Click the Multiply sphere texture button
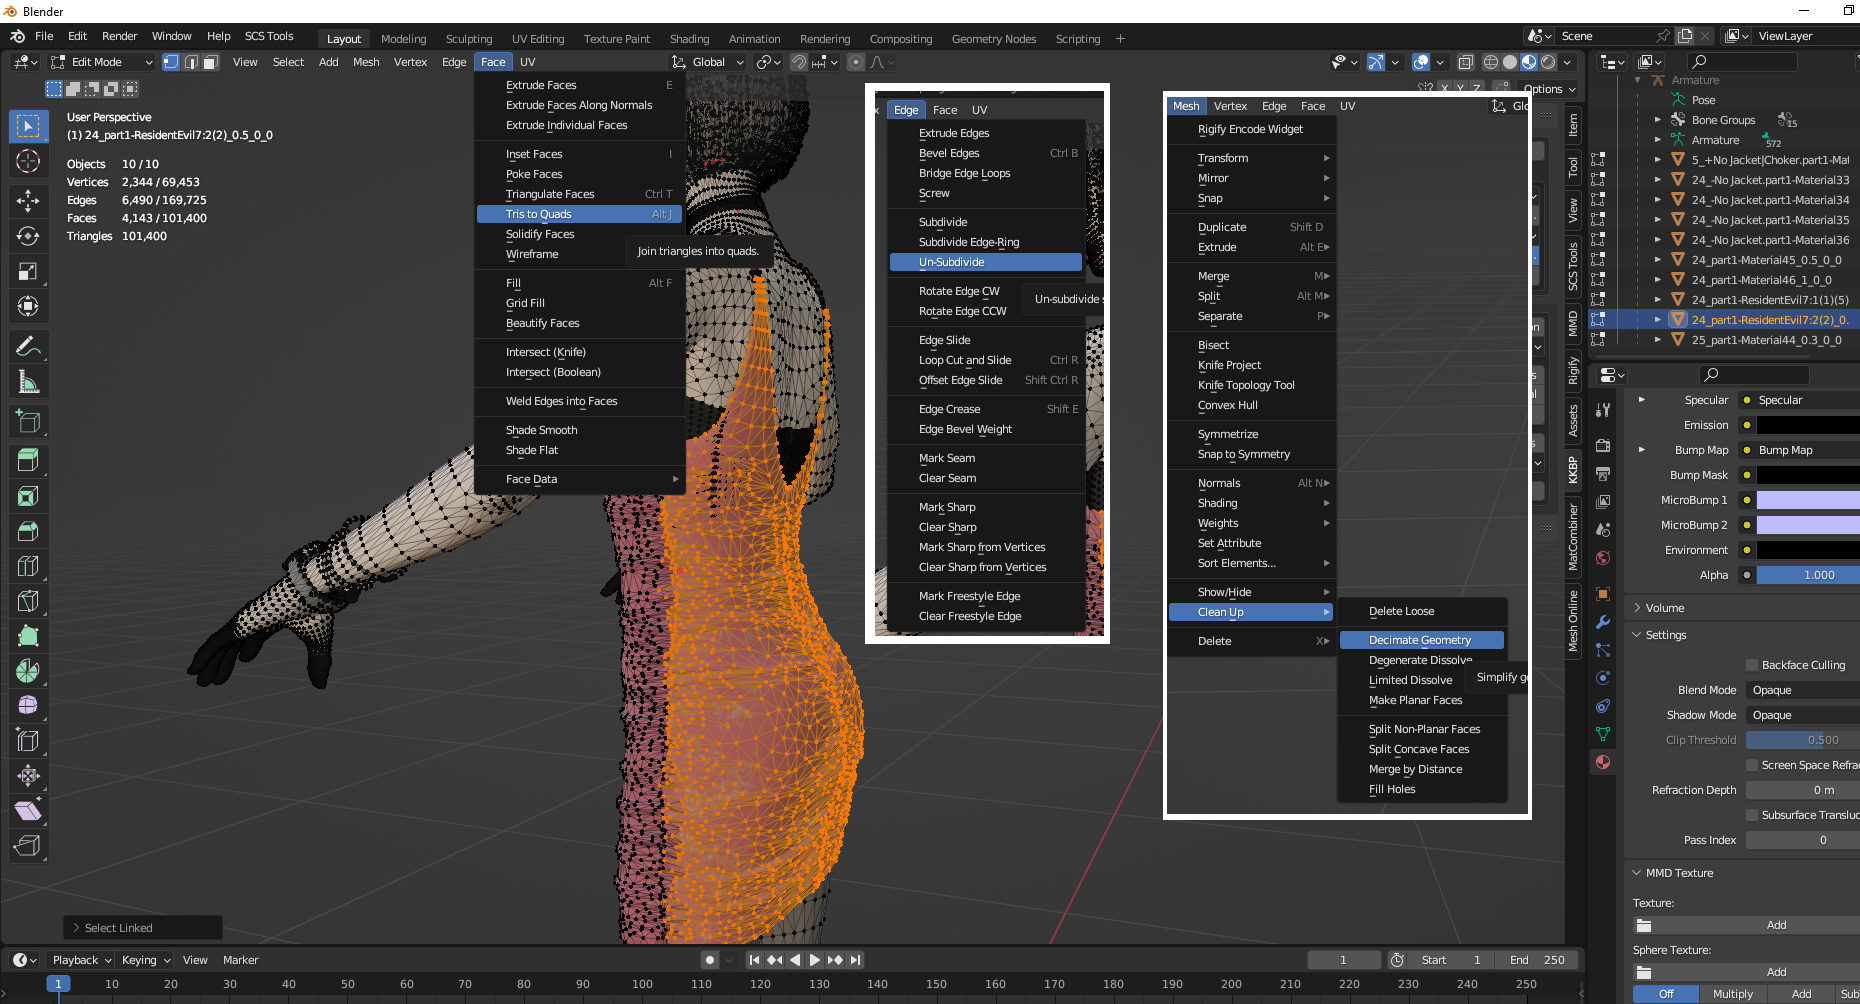The height and width of the screenshot is (1004, 1860). pos(1732,994)
